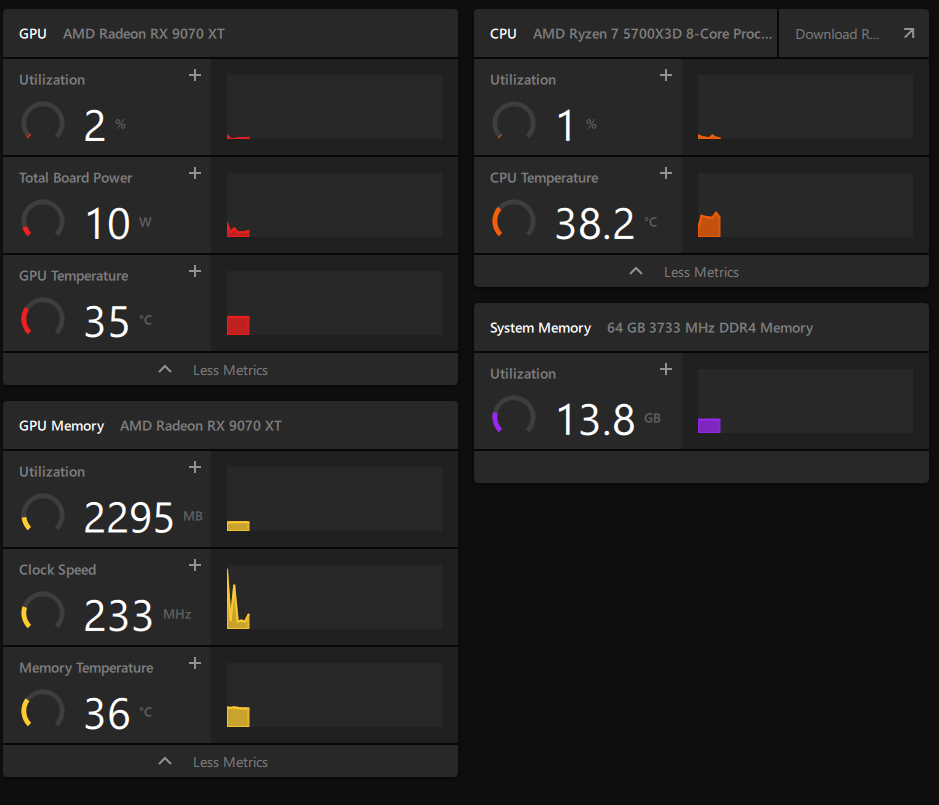
Task: Click the Total Board Power label
Action: [75, 178]
